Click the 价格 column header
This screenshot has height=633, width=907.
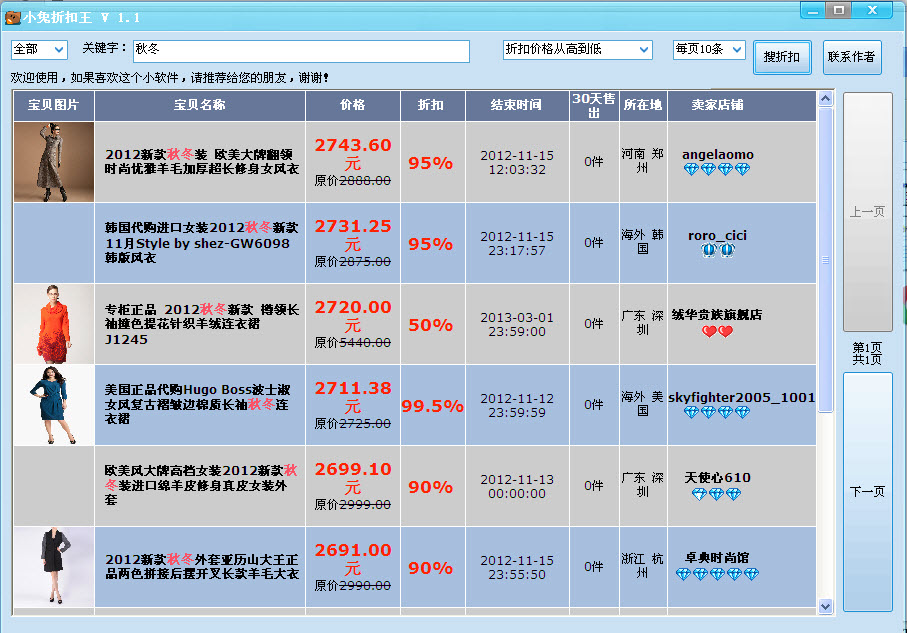(x=353, y=105)
